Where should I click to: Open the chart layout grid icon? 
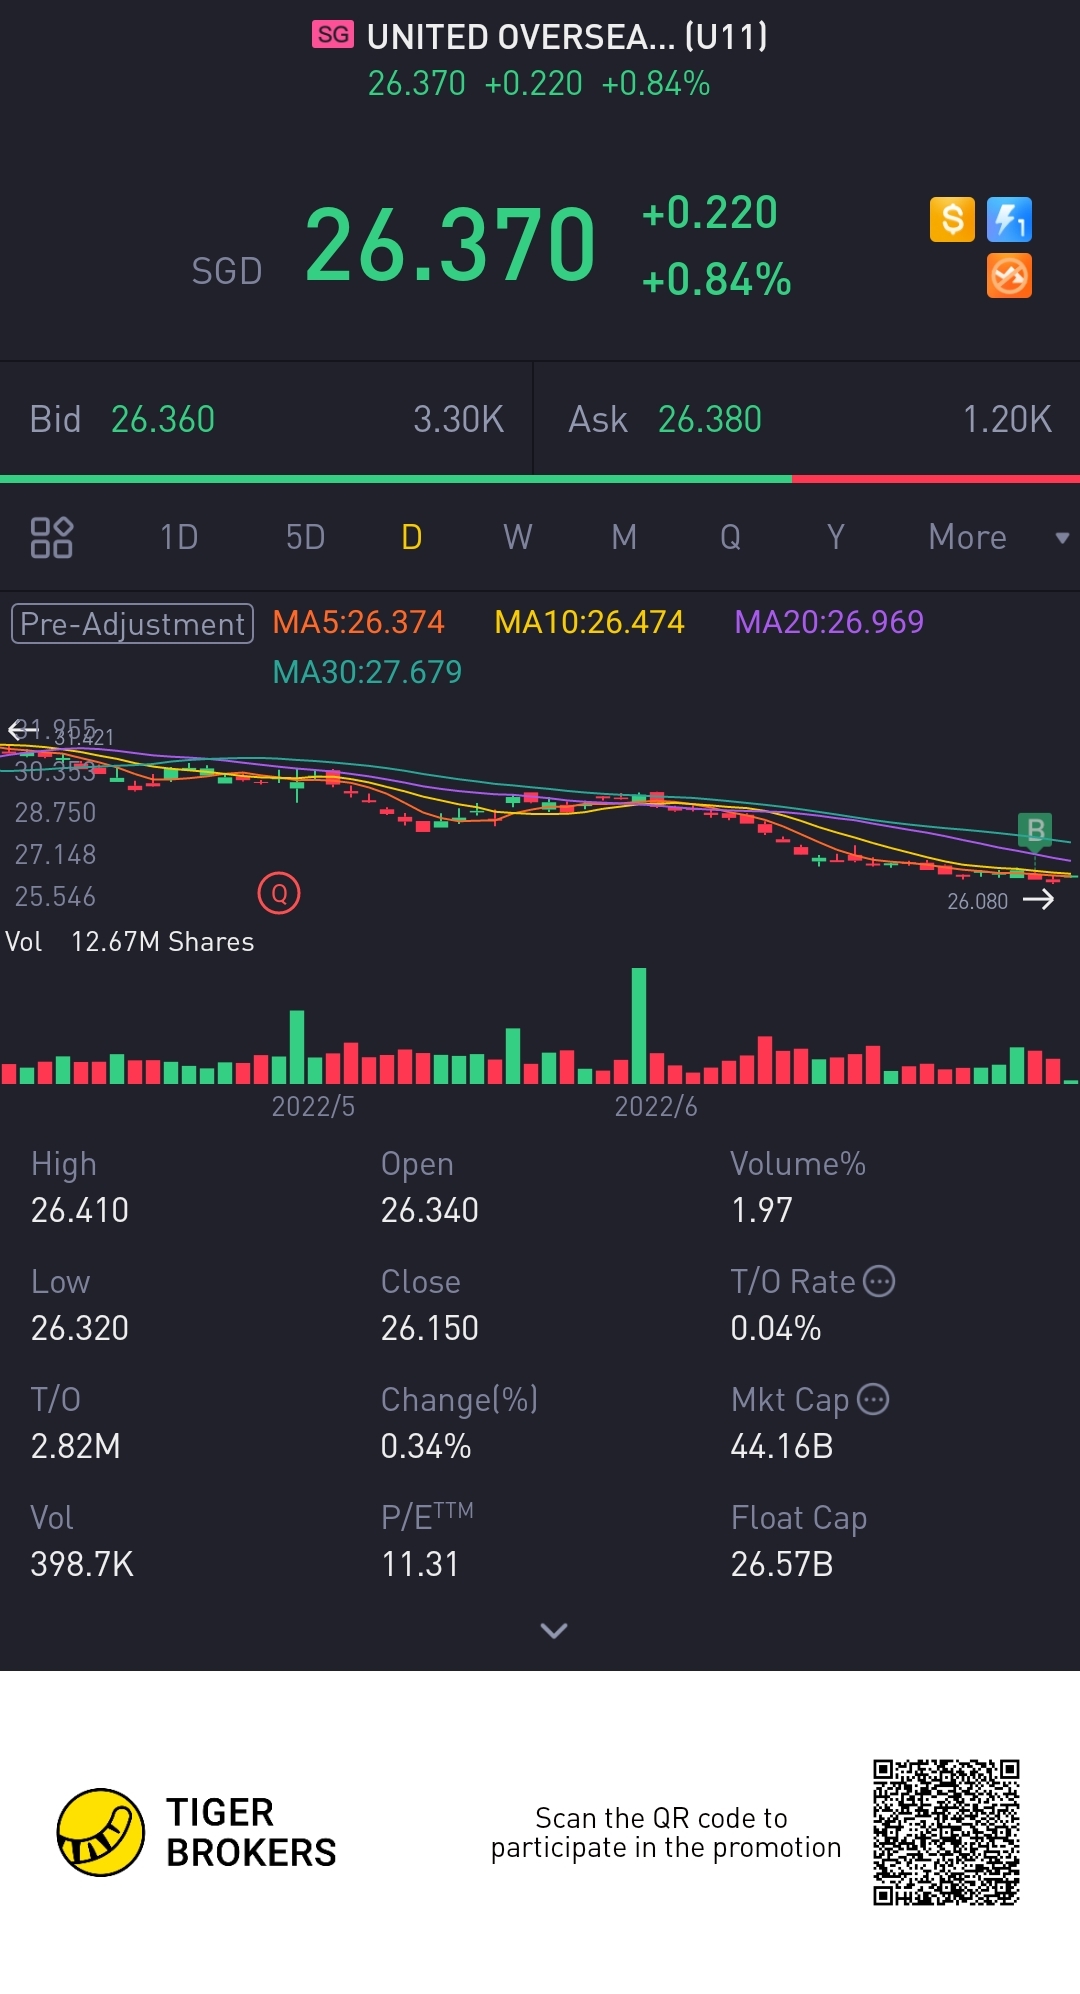(x=52, y=537)
